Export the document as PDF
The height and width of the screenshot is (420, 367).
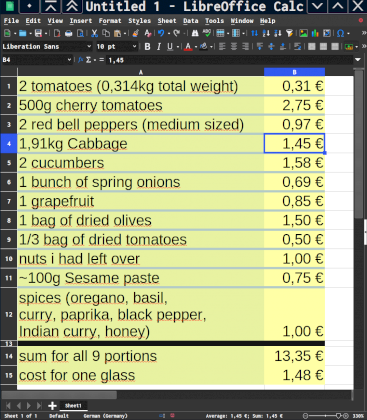click(x=57, y=33)
